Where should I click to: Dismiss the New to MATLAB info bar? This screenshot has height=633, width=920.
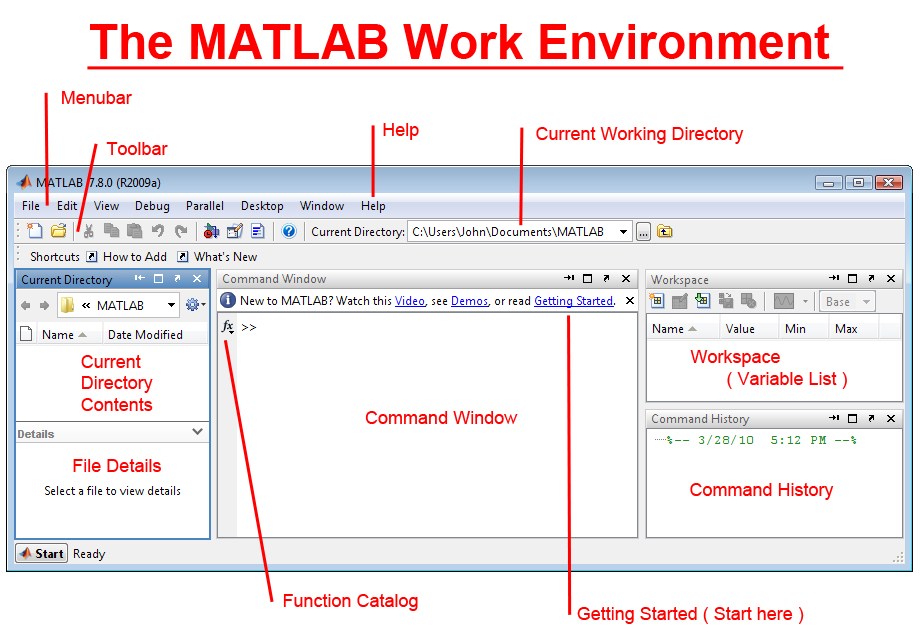pos(630,300)
